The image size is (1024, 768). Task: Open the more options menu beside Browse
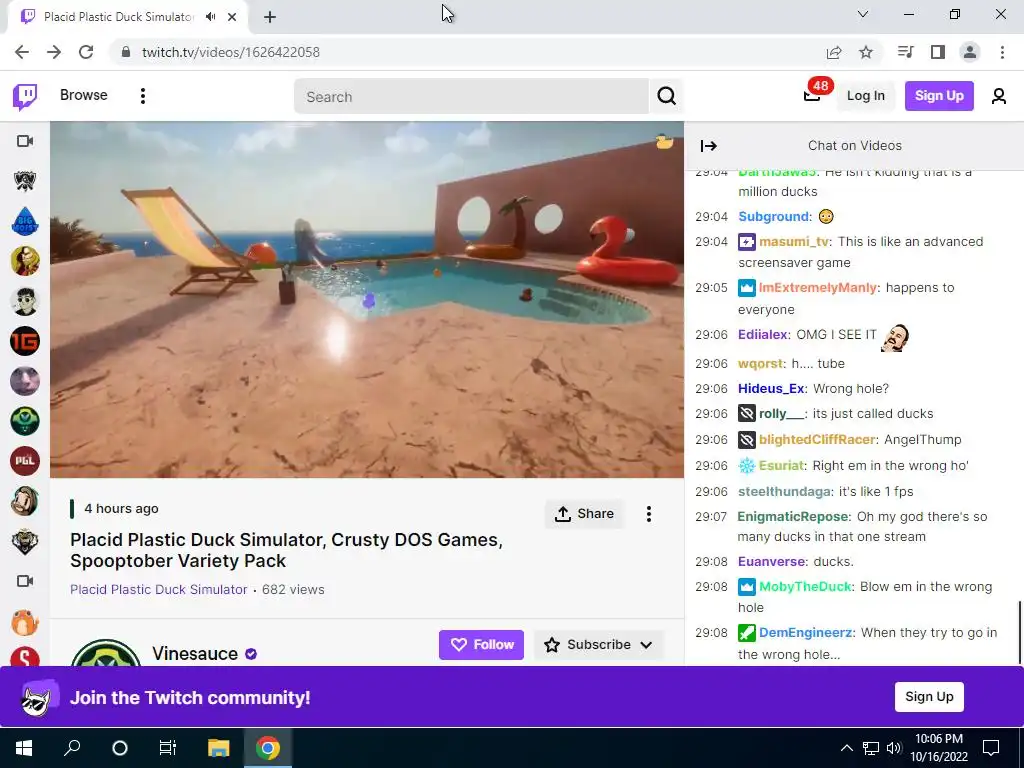[142, 96]
